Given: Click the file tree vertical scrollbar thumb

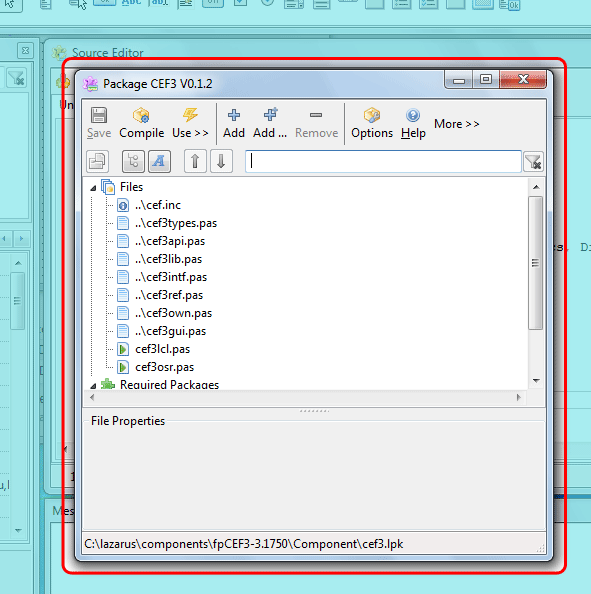Looking at the screenshot, I should 536,263.
